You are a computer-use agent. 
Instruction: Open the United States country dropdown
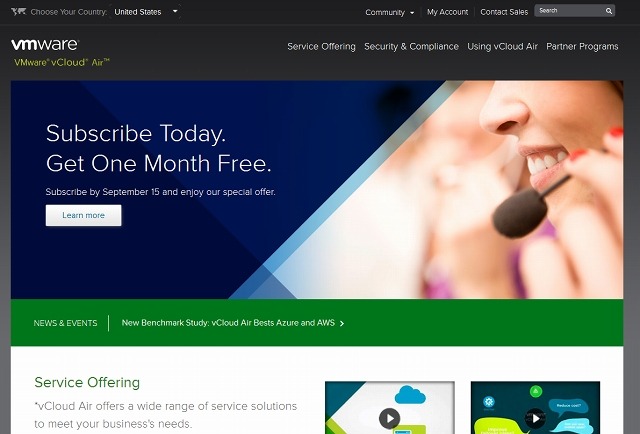coord(146,12)
